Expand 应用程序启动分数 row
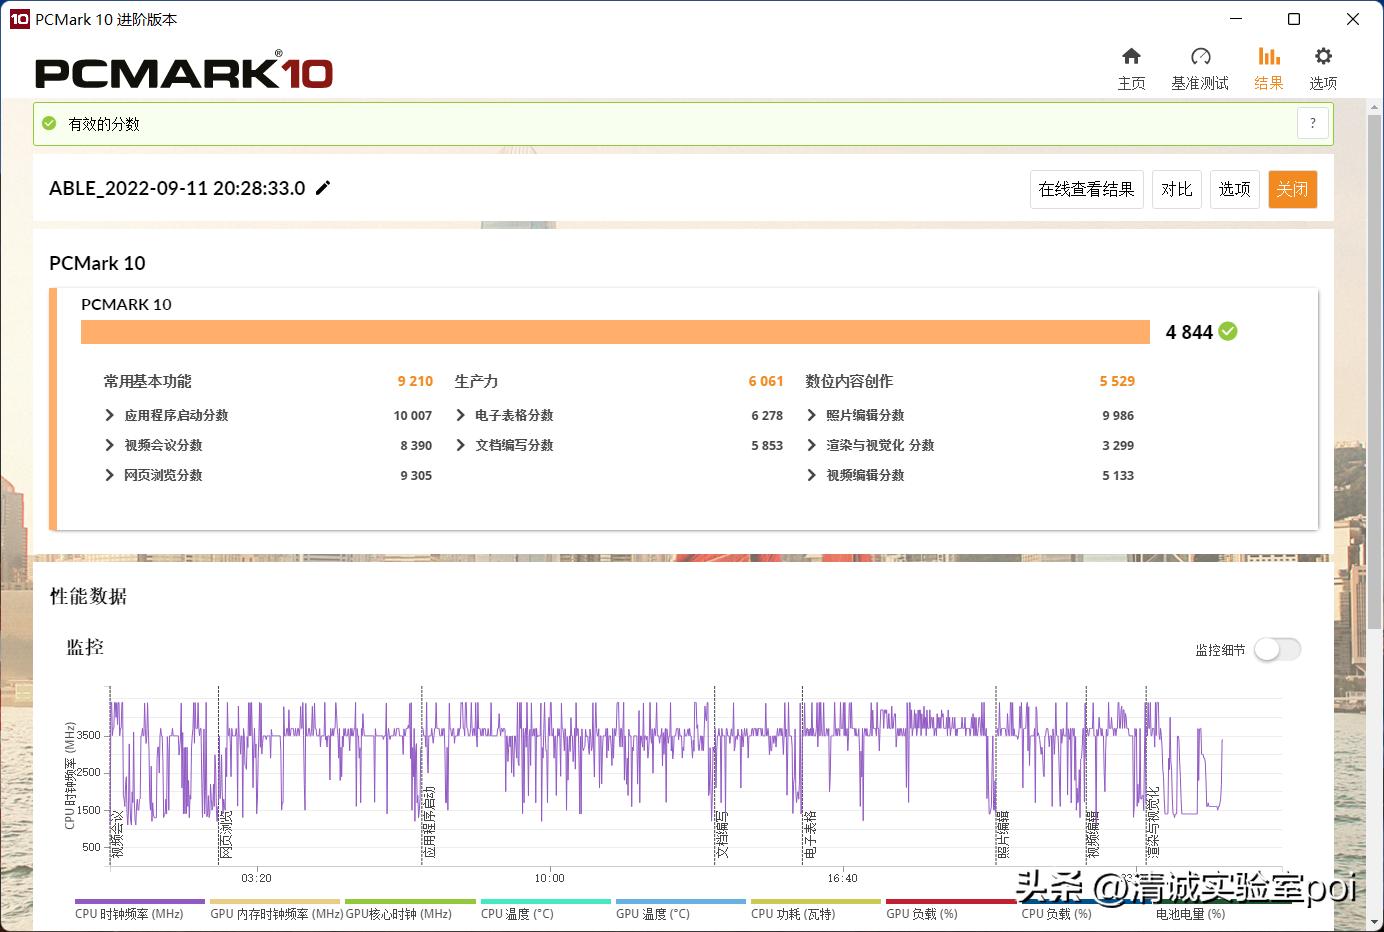The height and width of the screenshot is (932, 1384). coord(110,415)
